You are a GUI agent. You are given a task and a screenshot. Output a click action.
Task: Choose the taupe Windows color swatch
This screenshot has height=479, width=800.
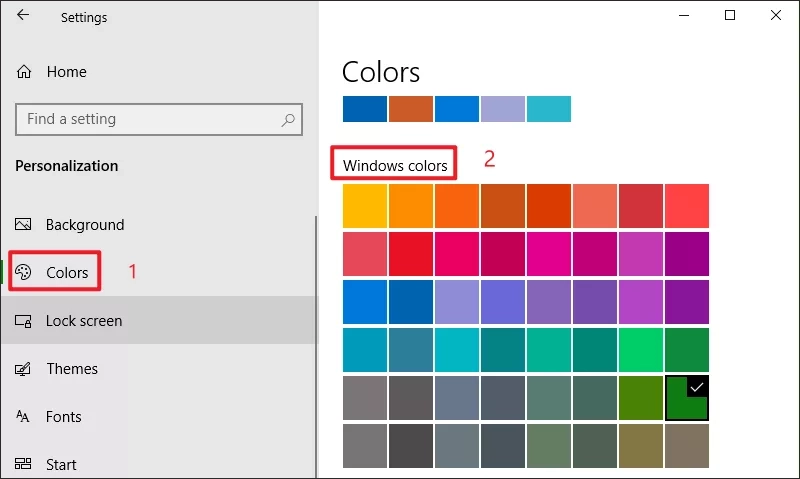(687, 446)
